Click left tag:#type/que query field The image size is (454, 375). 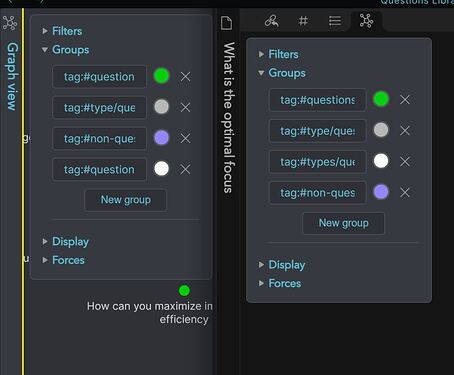pyautogui.click(x=99, y=108)
